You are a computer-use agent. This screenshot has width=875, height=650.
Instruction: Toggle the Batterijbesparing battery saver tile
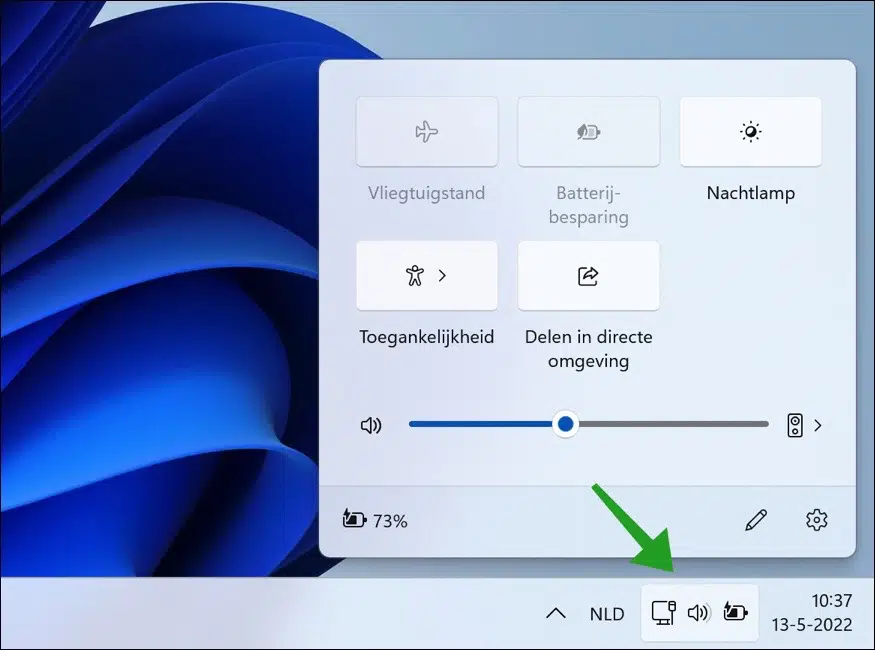589,132
